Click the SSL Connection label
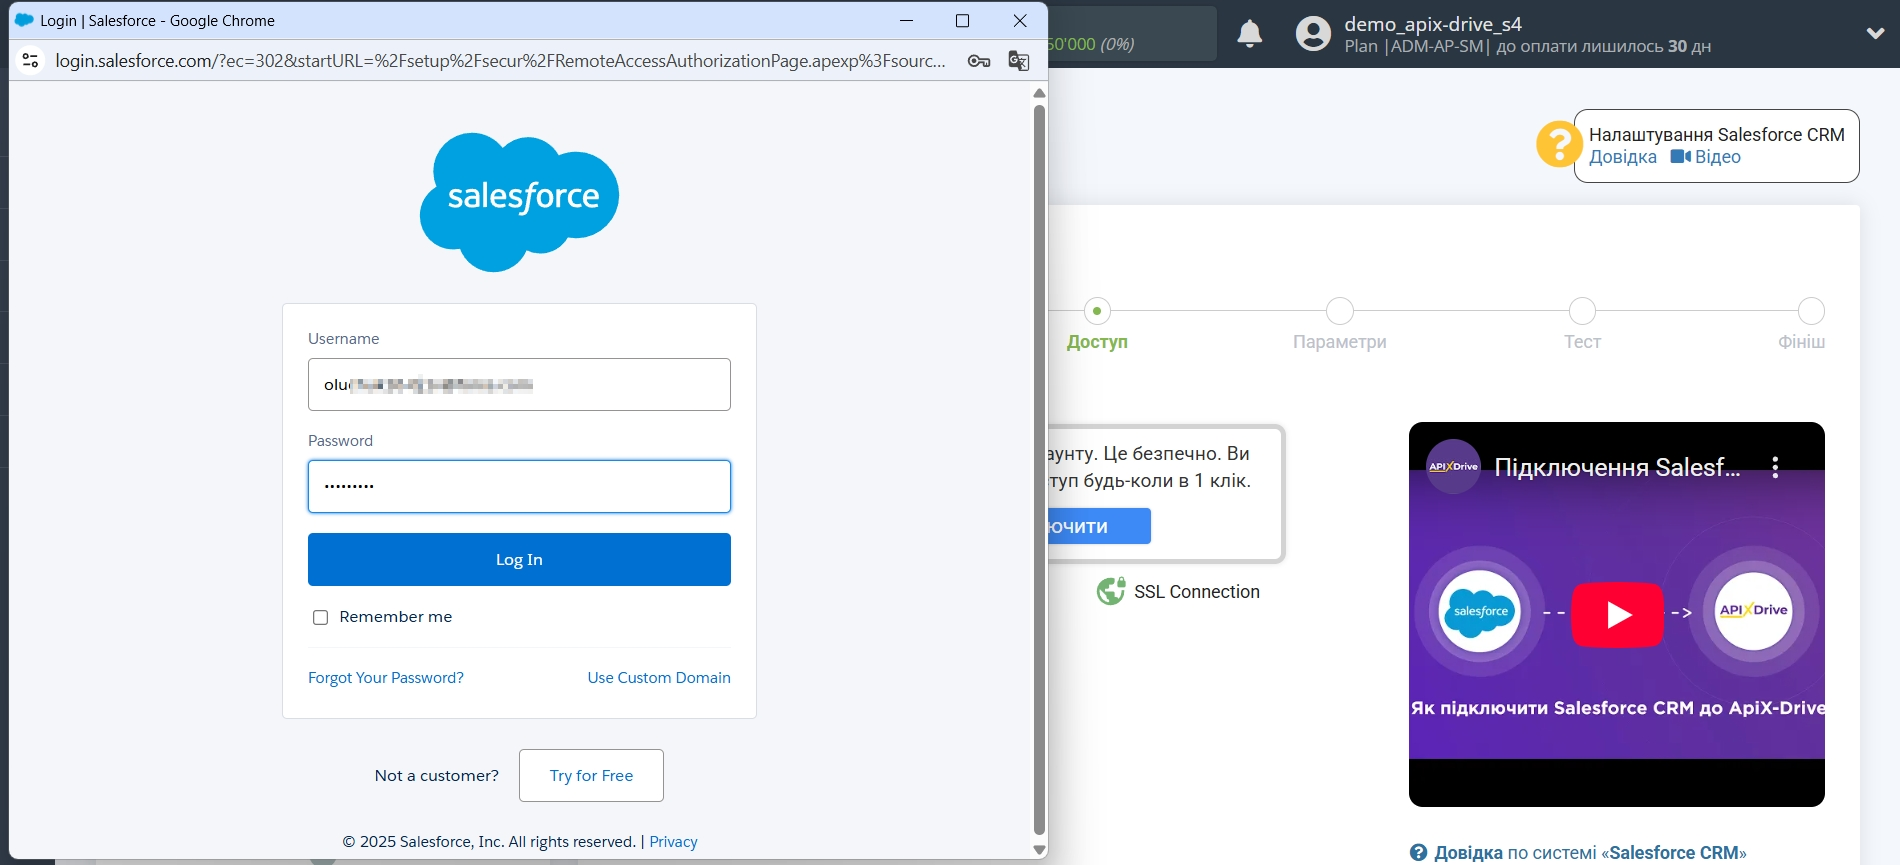1900x865 pixels. click(x=1197, y=592)
